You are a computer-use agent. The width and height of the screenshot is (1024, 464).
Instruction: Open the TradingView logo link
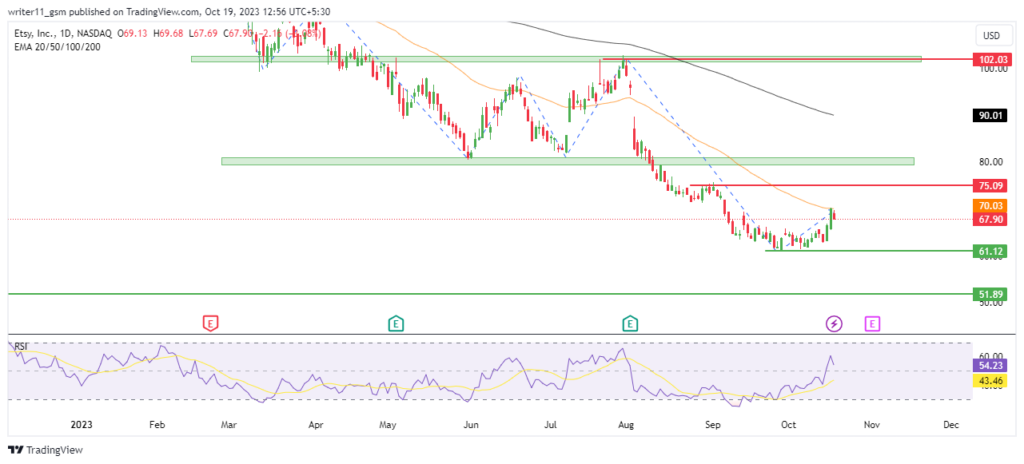point(45,450)
